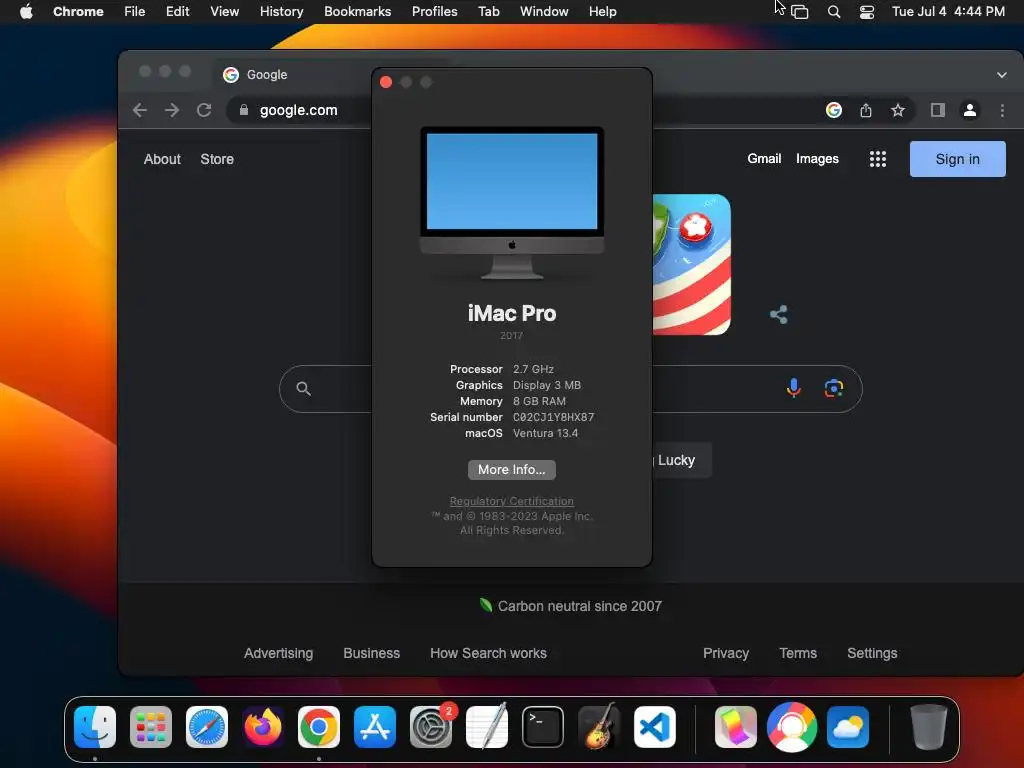Screen dimensions: 1024x768
Task: Open the Weather app in Dock
Action: (848, 727)
